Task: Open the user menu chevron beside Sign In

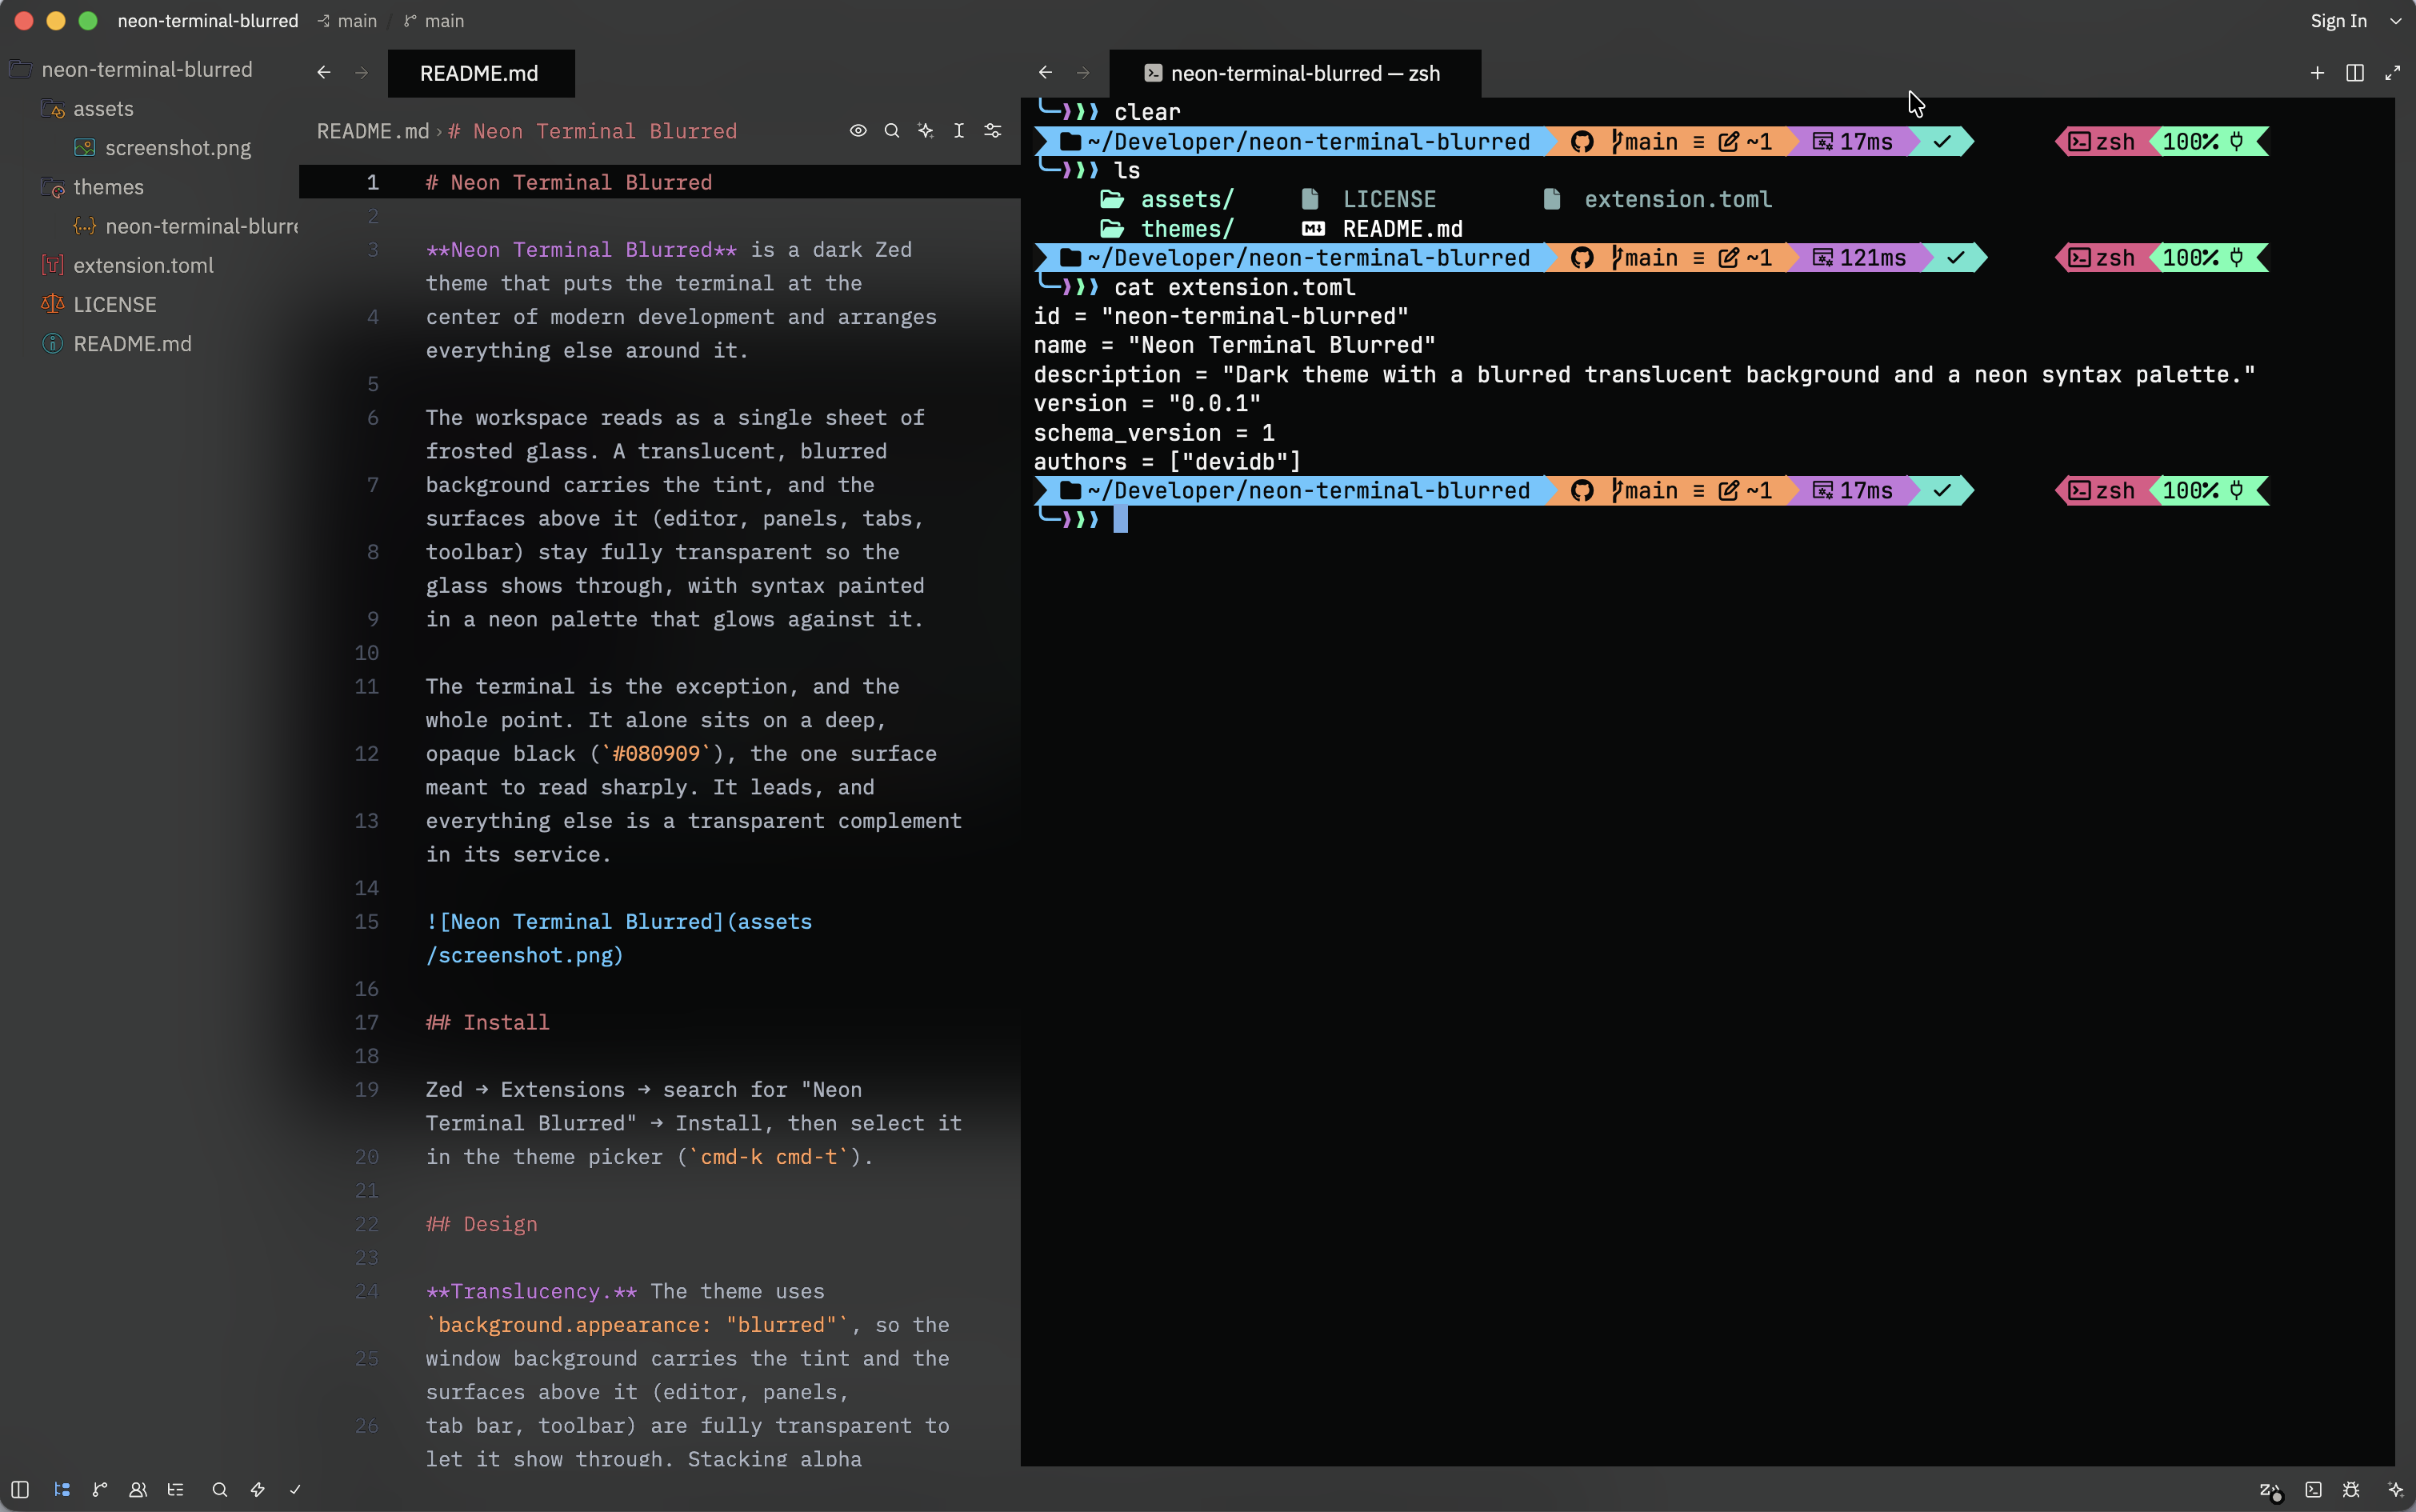Action: 2395,21
